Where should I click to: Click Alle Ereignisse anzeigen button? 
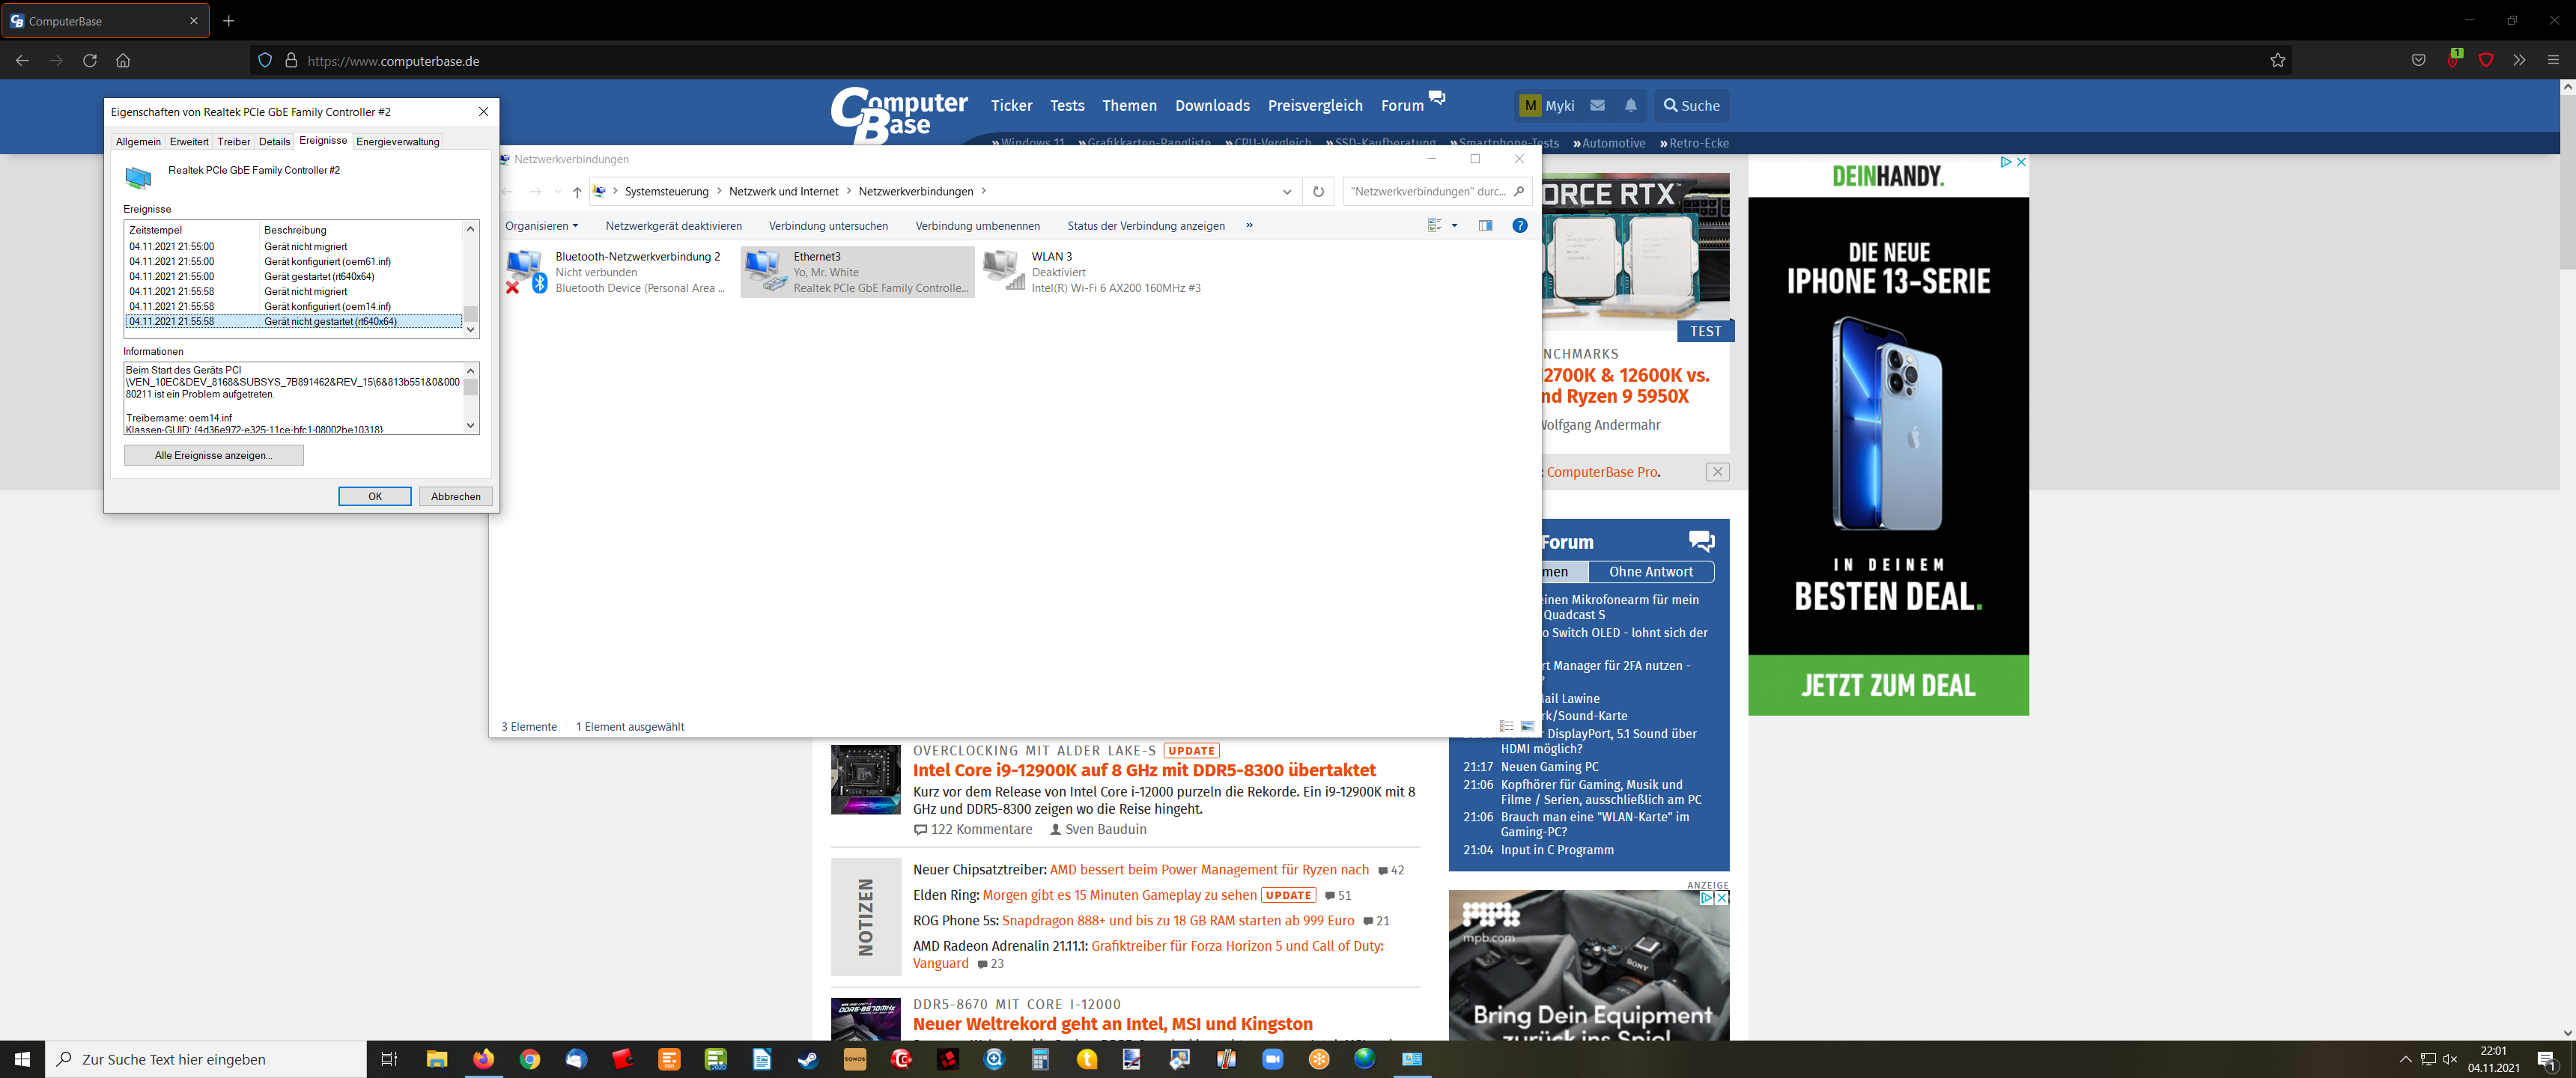click(214, 455)
